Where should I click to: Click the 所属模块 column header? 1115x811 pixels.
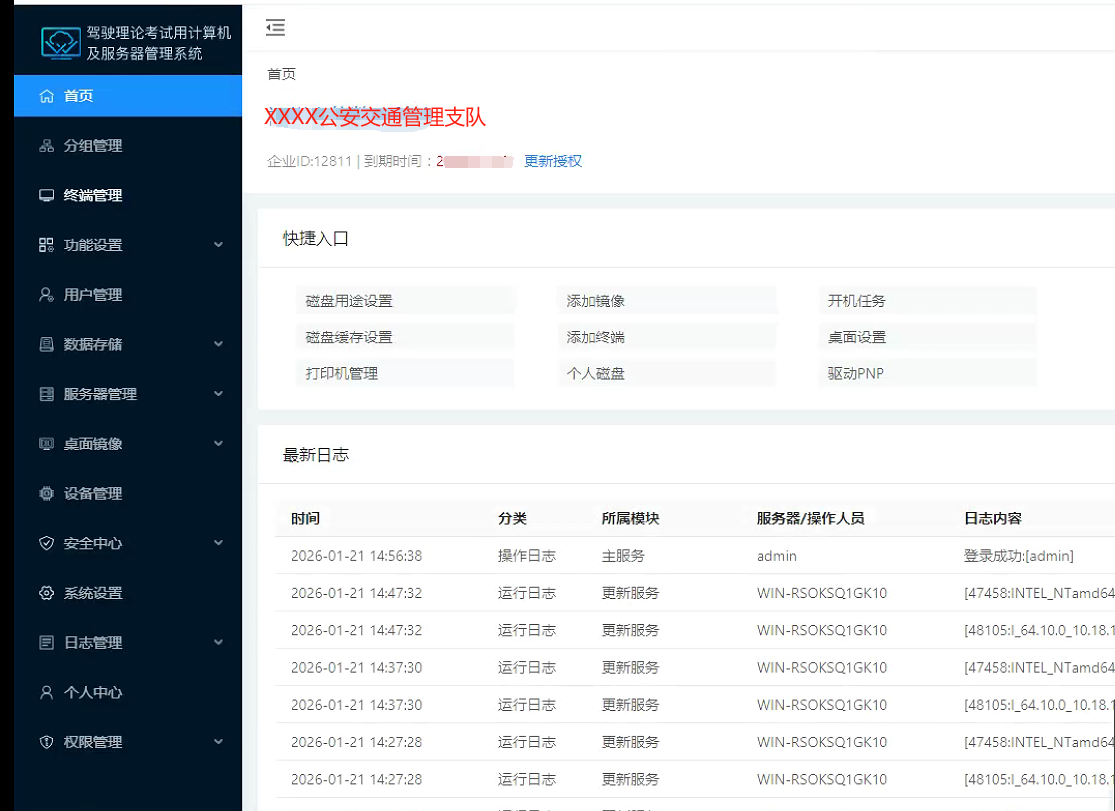630,519
